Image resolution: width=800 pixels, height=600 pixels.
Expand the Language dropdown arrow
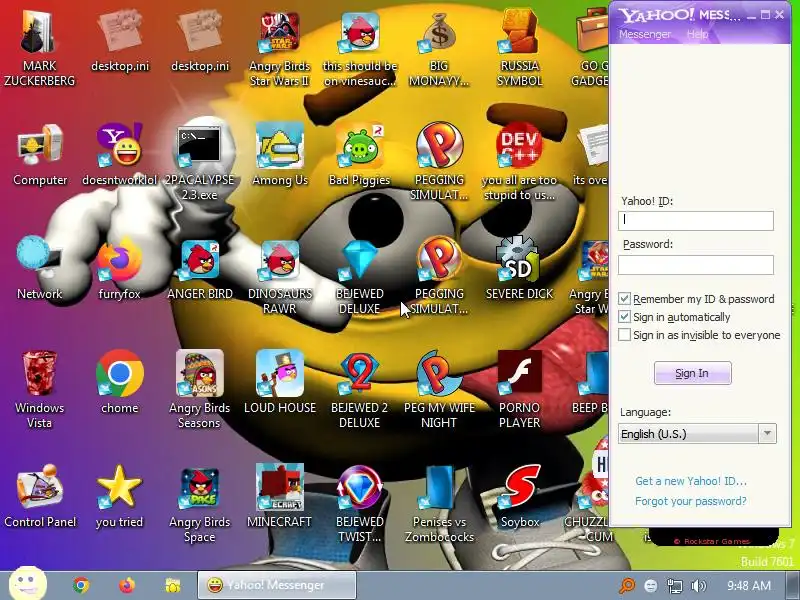point(767,434)
